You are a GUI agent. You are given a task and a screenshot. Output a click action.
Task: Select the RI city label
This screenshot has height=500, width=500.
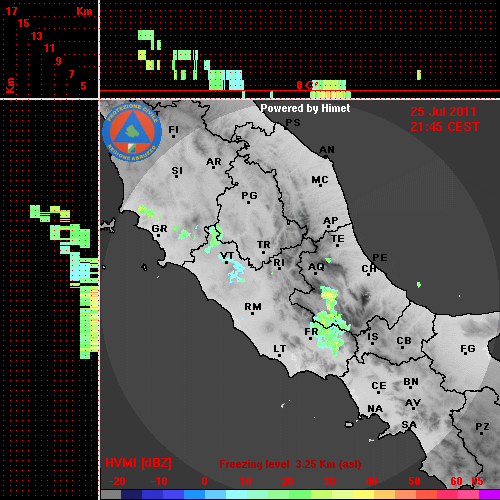coord(279,263)
